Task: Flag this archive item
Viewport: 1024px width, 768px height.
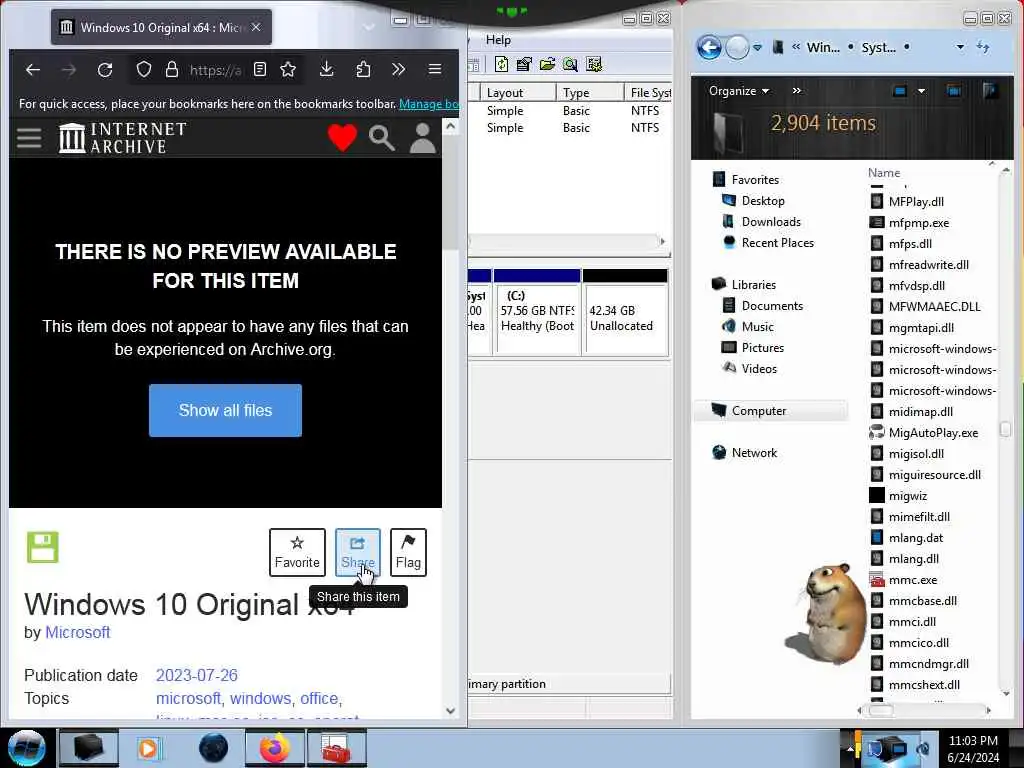Action: pyautogui.click(x=408, y=552)
